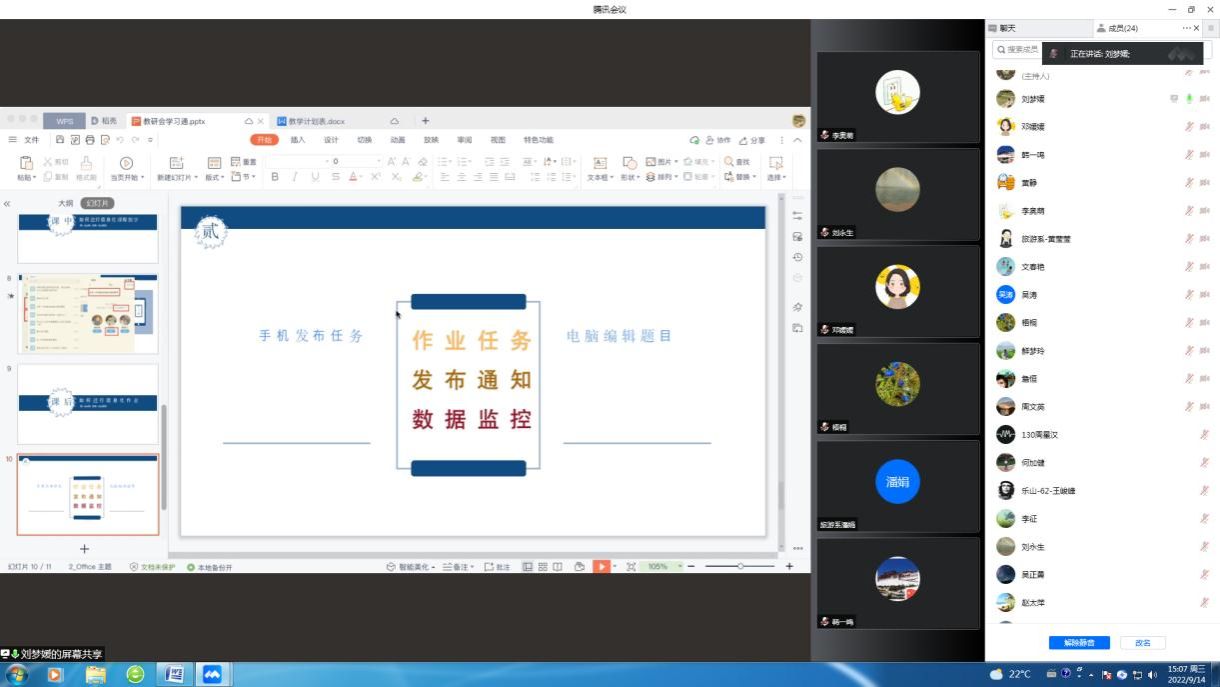Click the New Slide icon

pyautogui.click(x=177, y=163)
